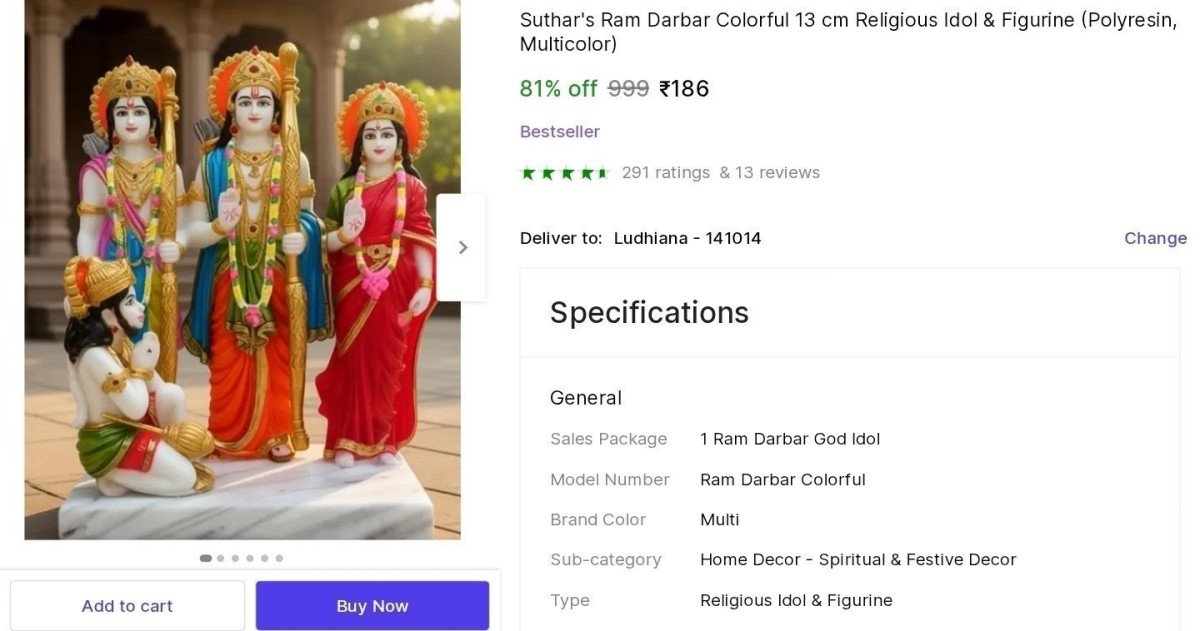Click the Ludhiana - 141014 pincode
This screenshot has width=1200, height=631.
[x=687, y=238]
